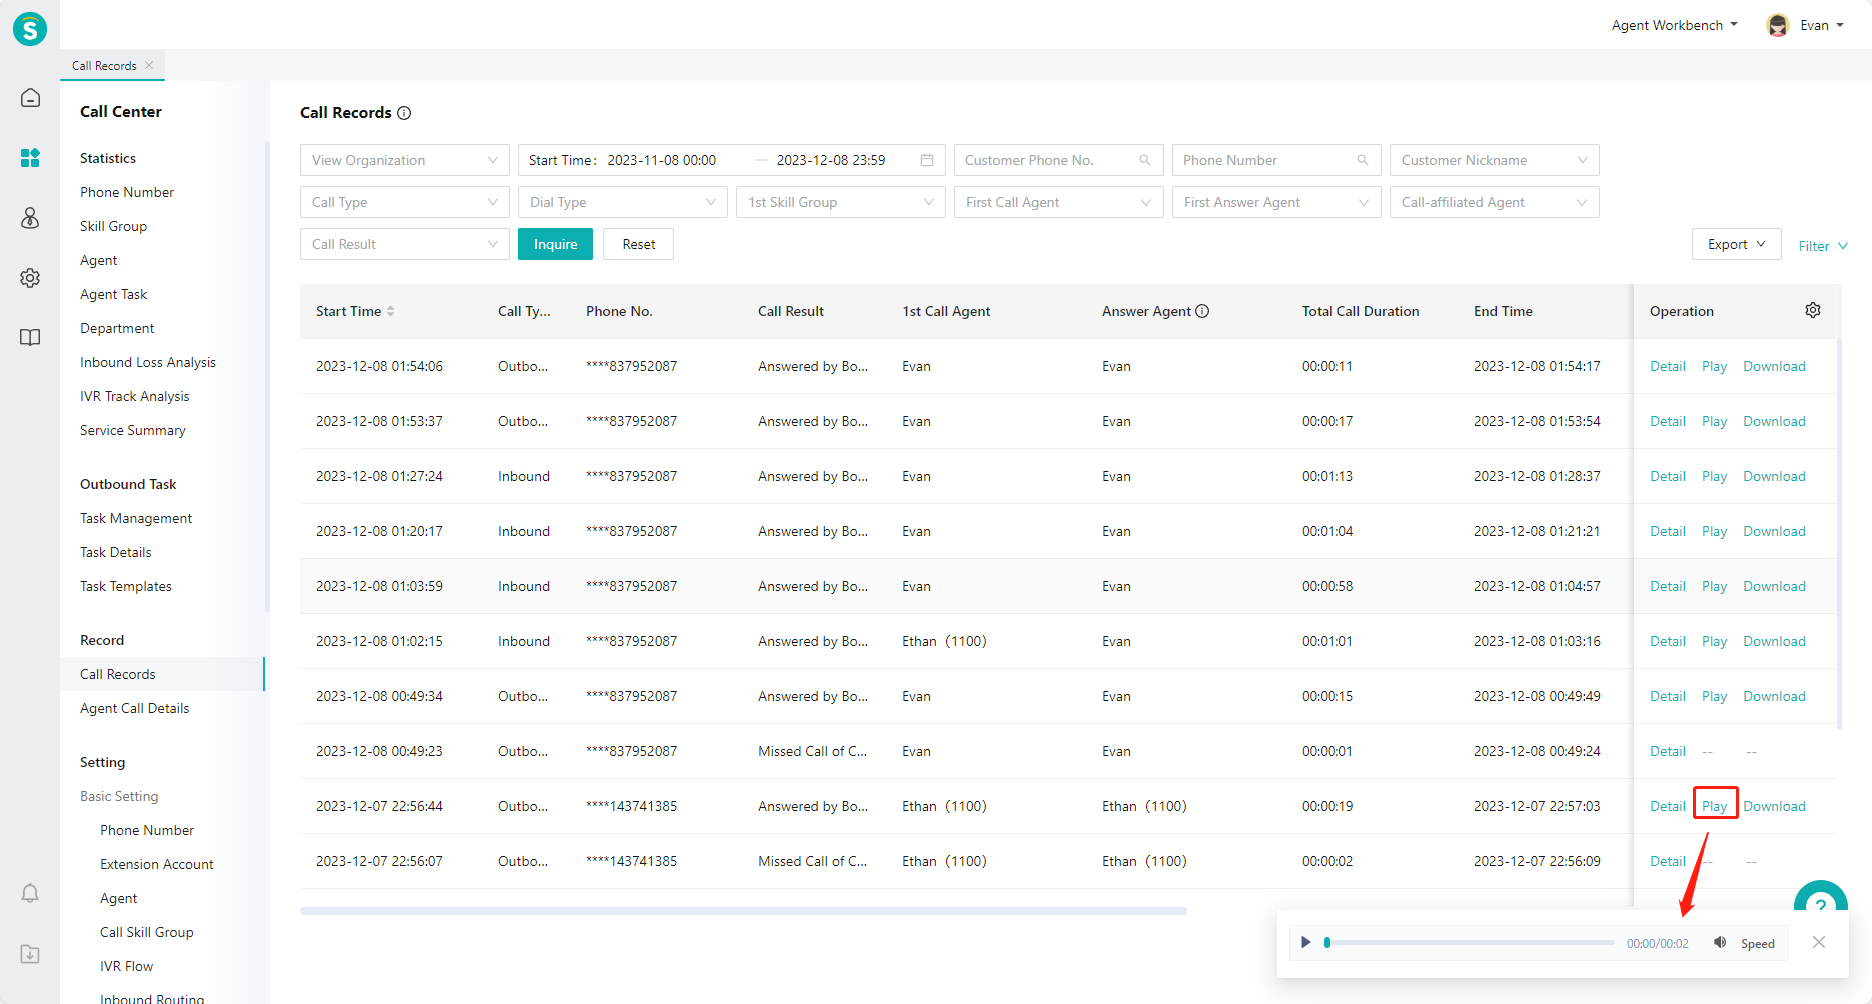Open the Customer Nickname dropdown
Screen dimensions: 1872x1004
[1495, 160]
